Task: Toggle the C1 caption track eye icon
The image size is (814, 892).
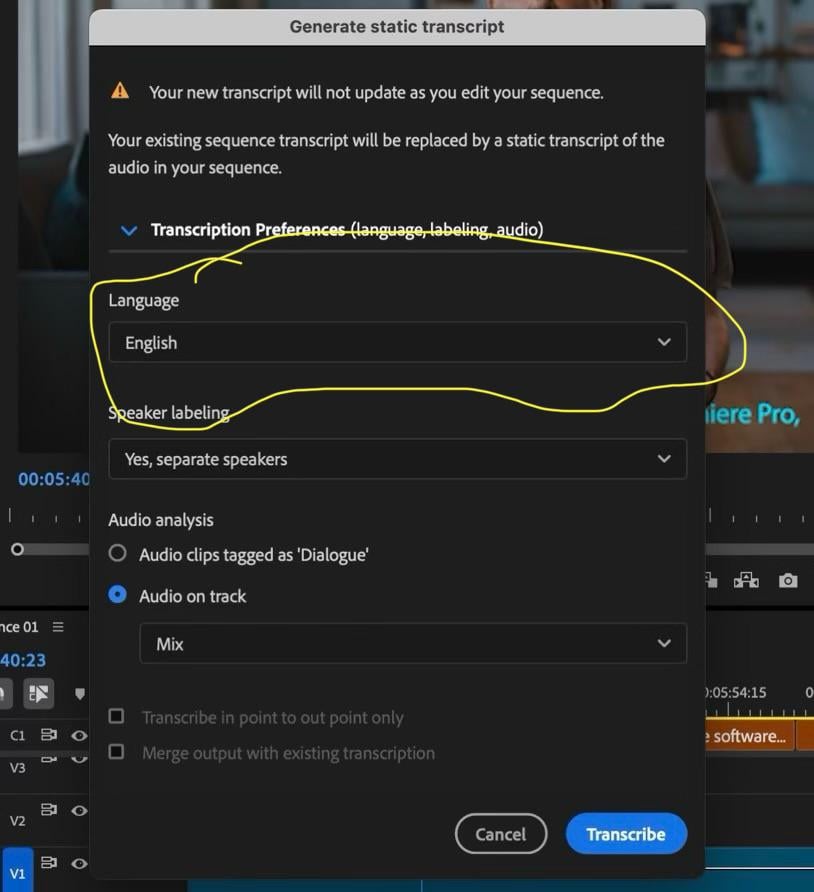Action: click(x=79, y=735)
